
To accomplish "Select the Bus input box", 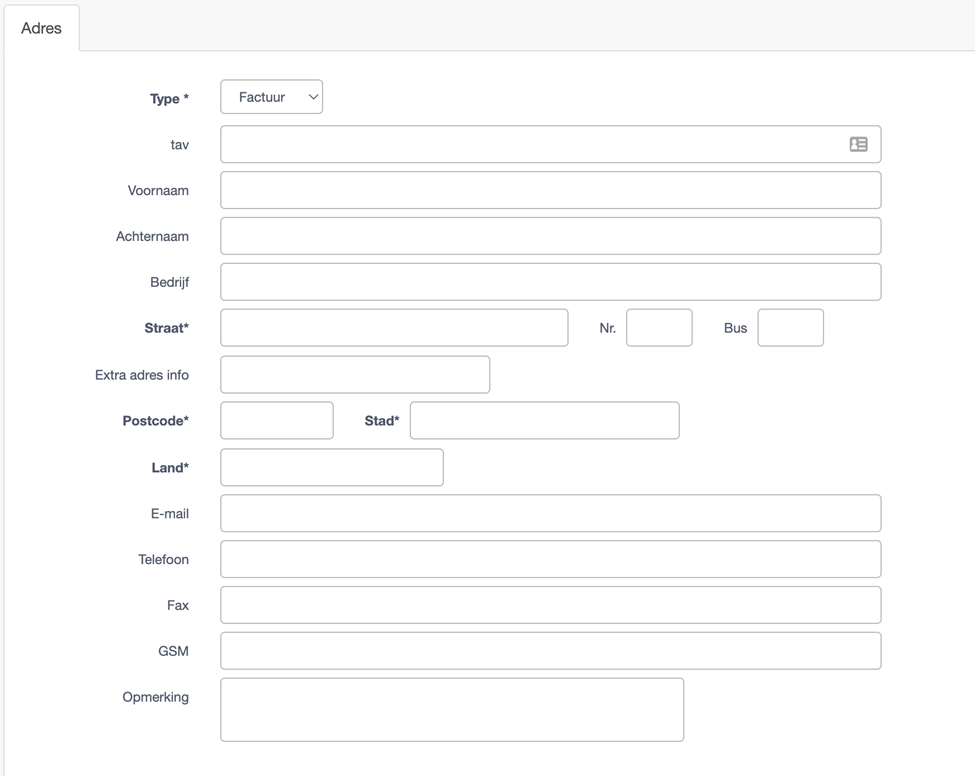I will point(790,328).
